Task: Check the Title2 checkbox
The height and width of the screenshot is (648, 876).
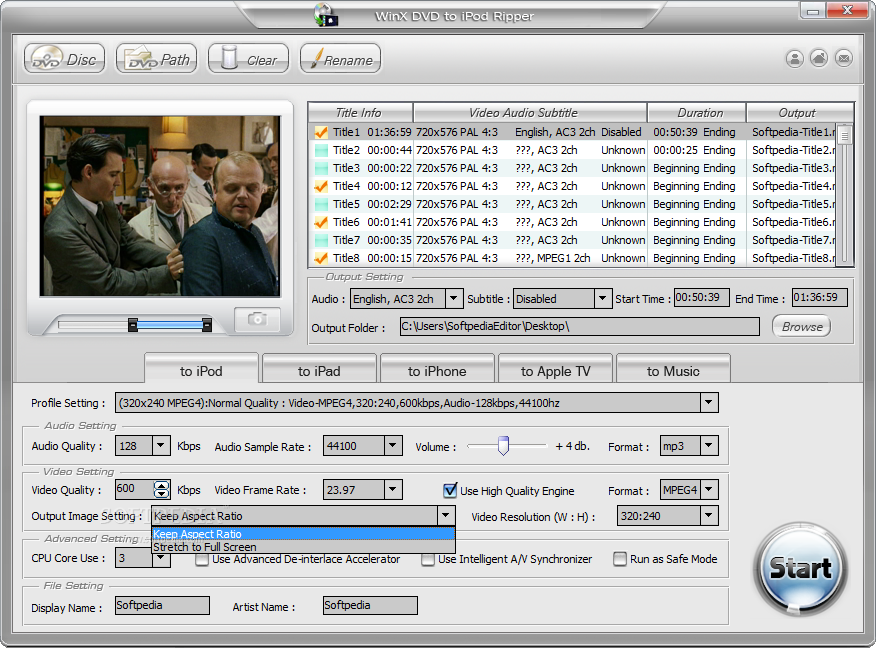Action: (321, 150)
